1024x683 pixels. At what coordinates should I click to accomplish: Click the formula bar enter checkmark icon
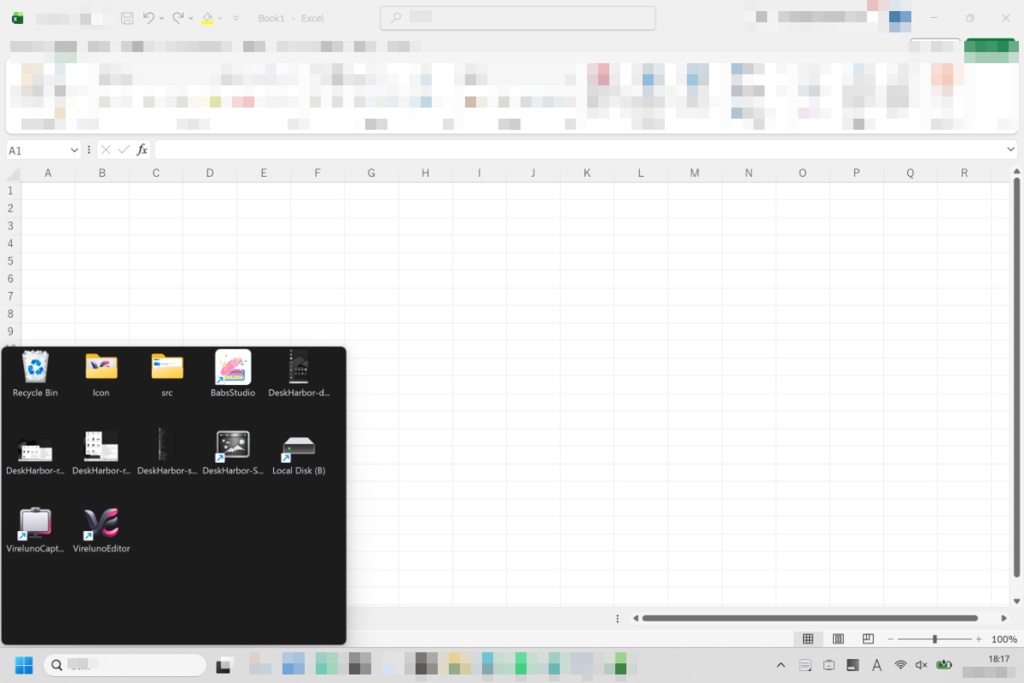point(123,150)
